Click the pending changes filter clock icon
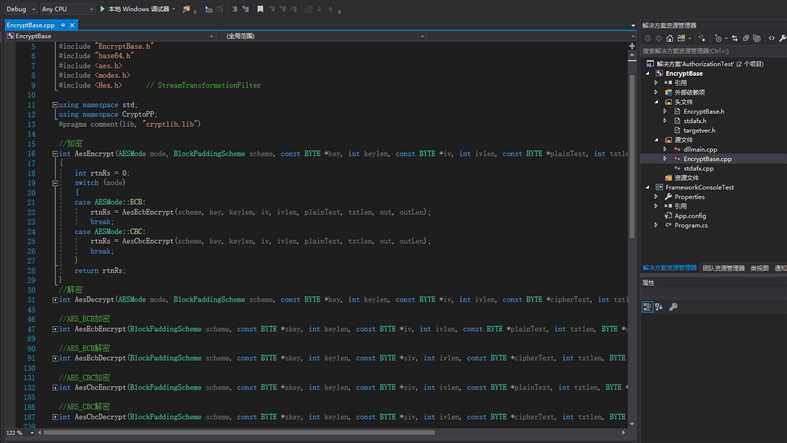787x443 pixels. [719, 38]
